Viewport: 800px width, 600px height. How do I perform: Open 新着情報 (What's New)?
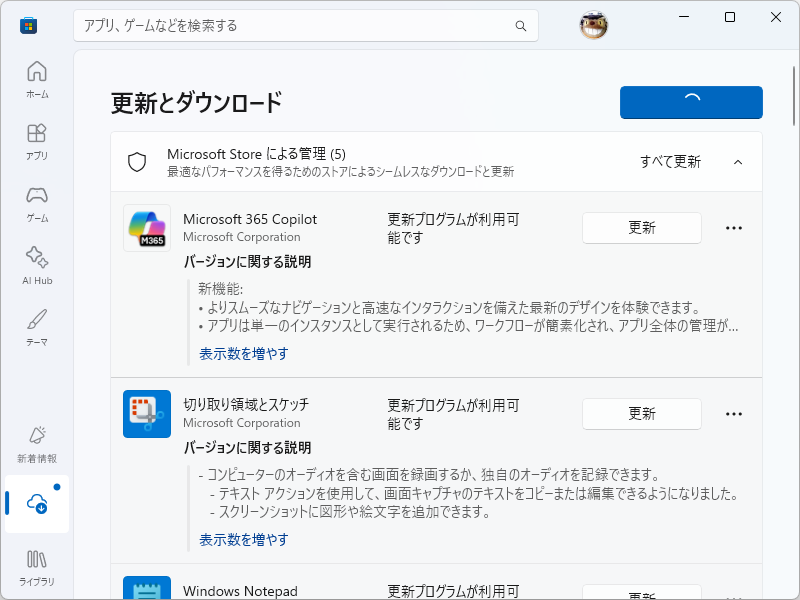37,444
